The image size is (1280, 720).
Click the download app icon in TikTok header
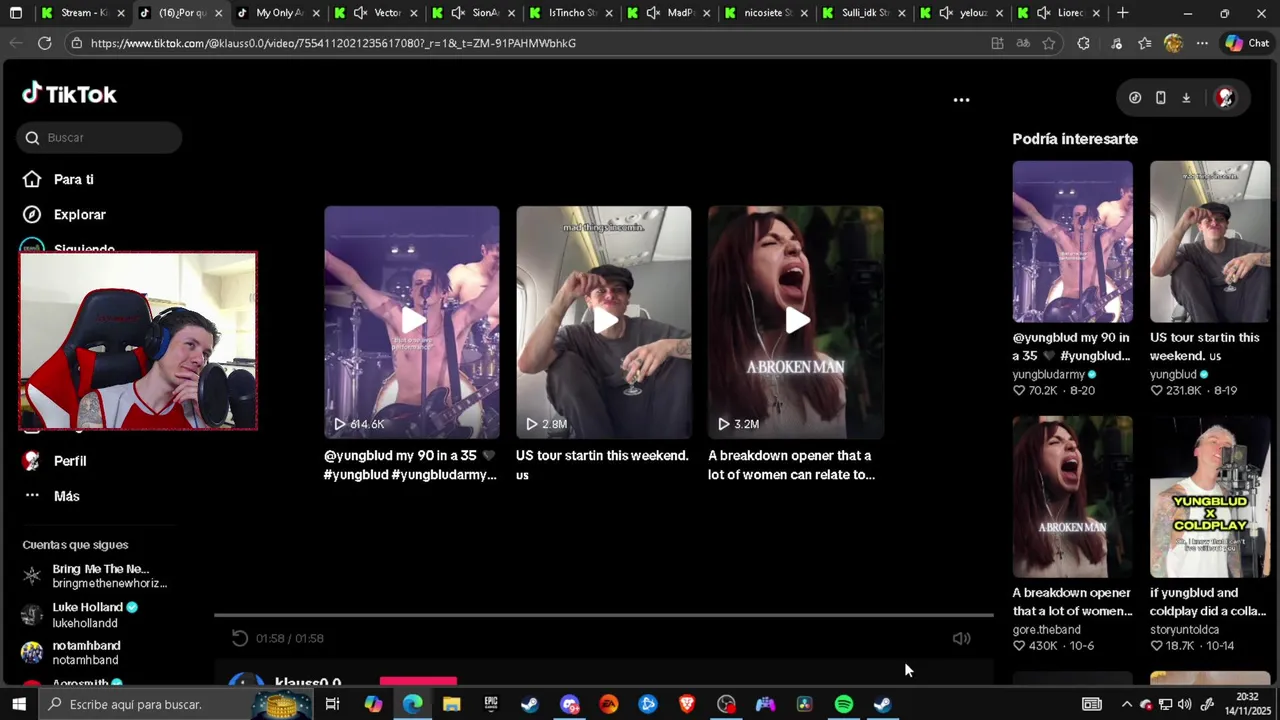click(x=1186, y=98)
